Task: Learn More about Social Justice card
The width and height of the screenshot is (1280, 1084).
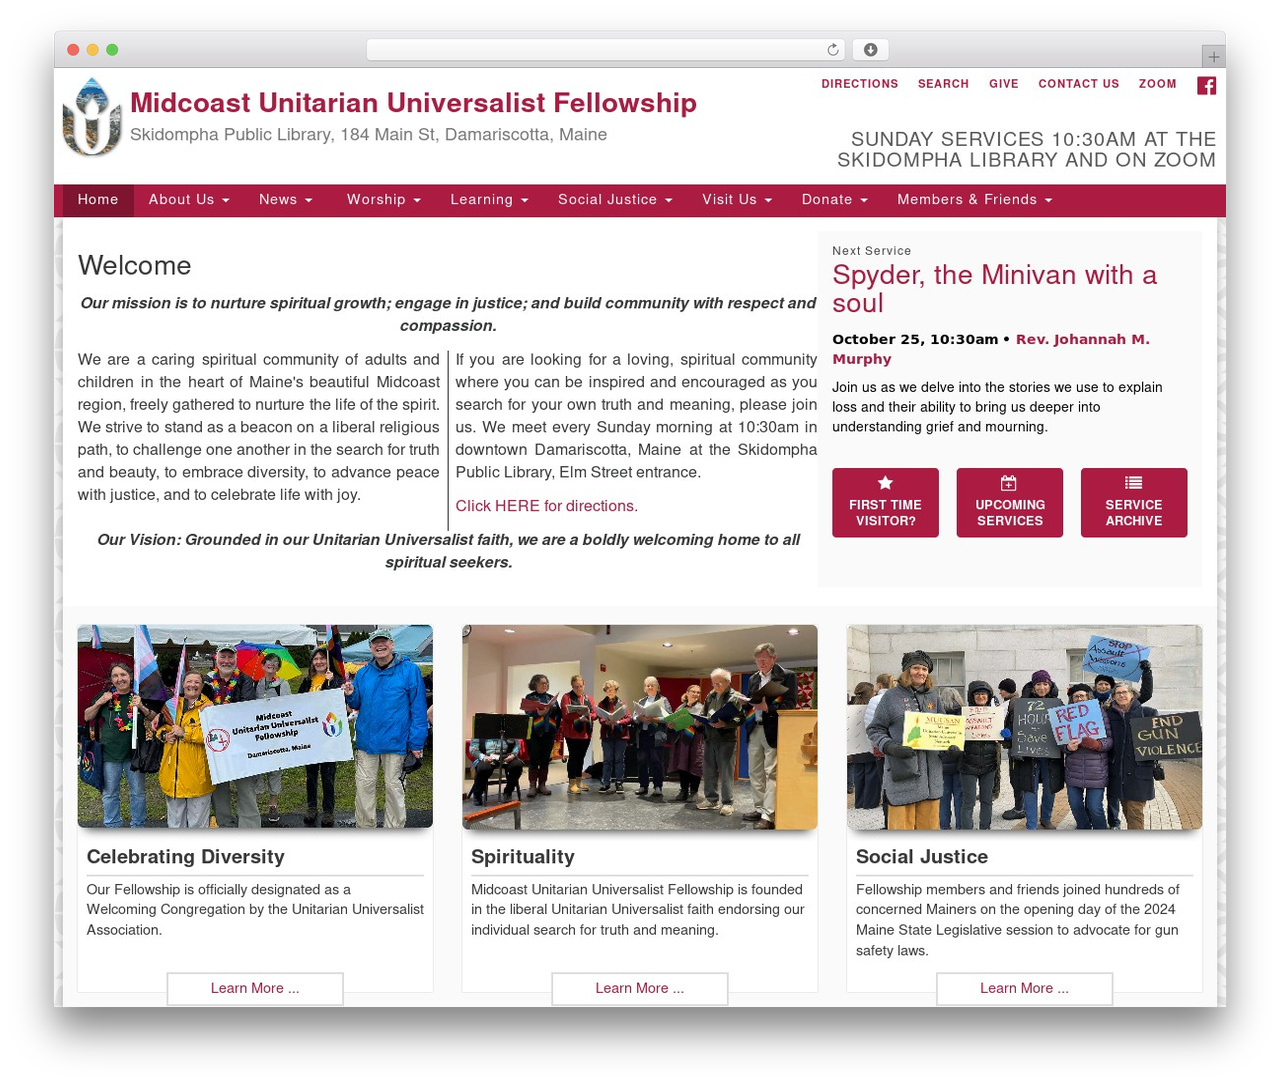Action: [1024, 988]
